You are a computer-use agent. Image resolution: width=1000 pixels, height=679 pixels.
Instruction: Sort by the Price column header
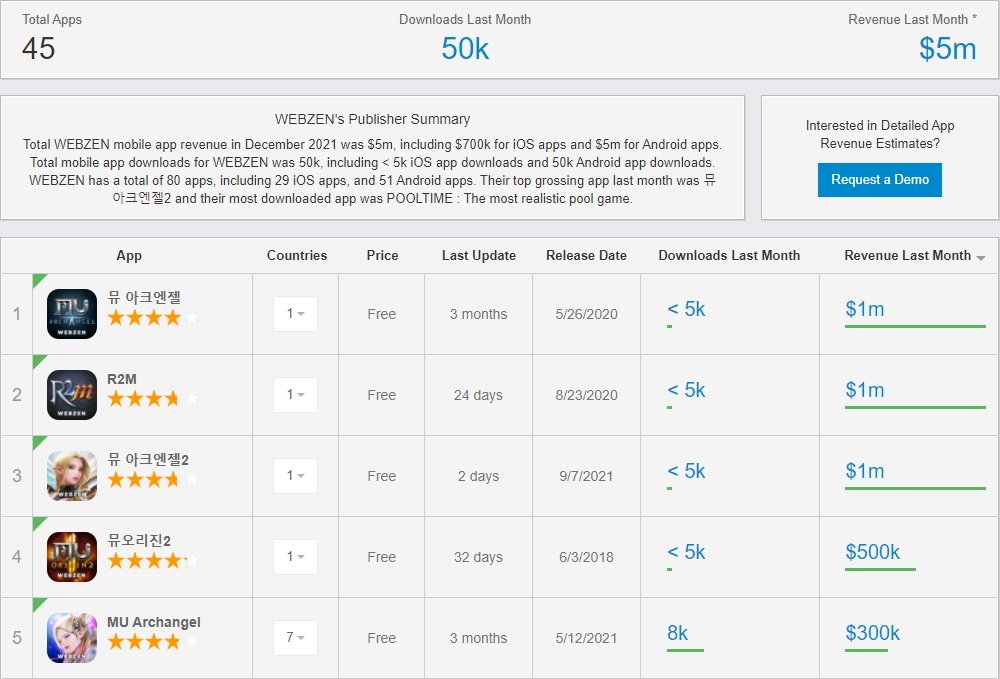[382, 256]
